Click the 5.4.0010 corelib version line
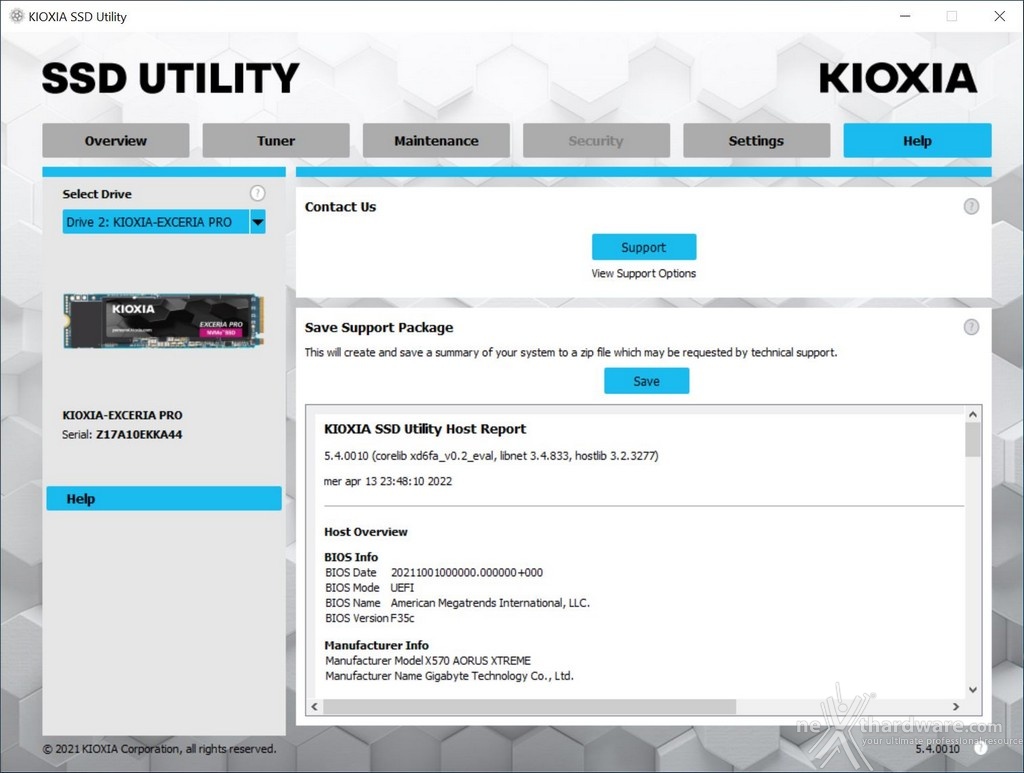 [x=491, y=456]
